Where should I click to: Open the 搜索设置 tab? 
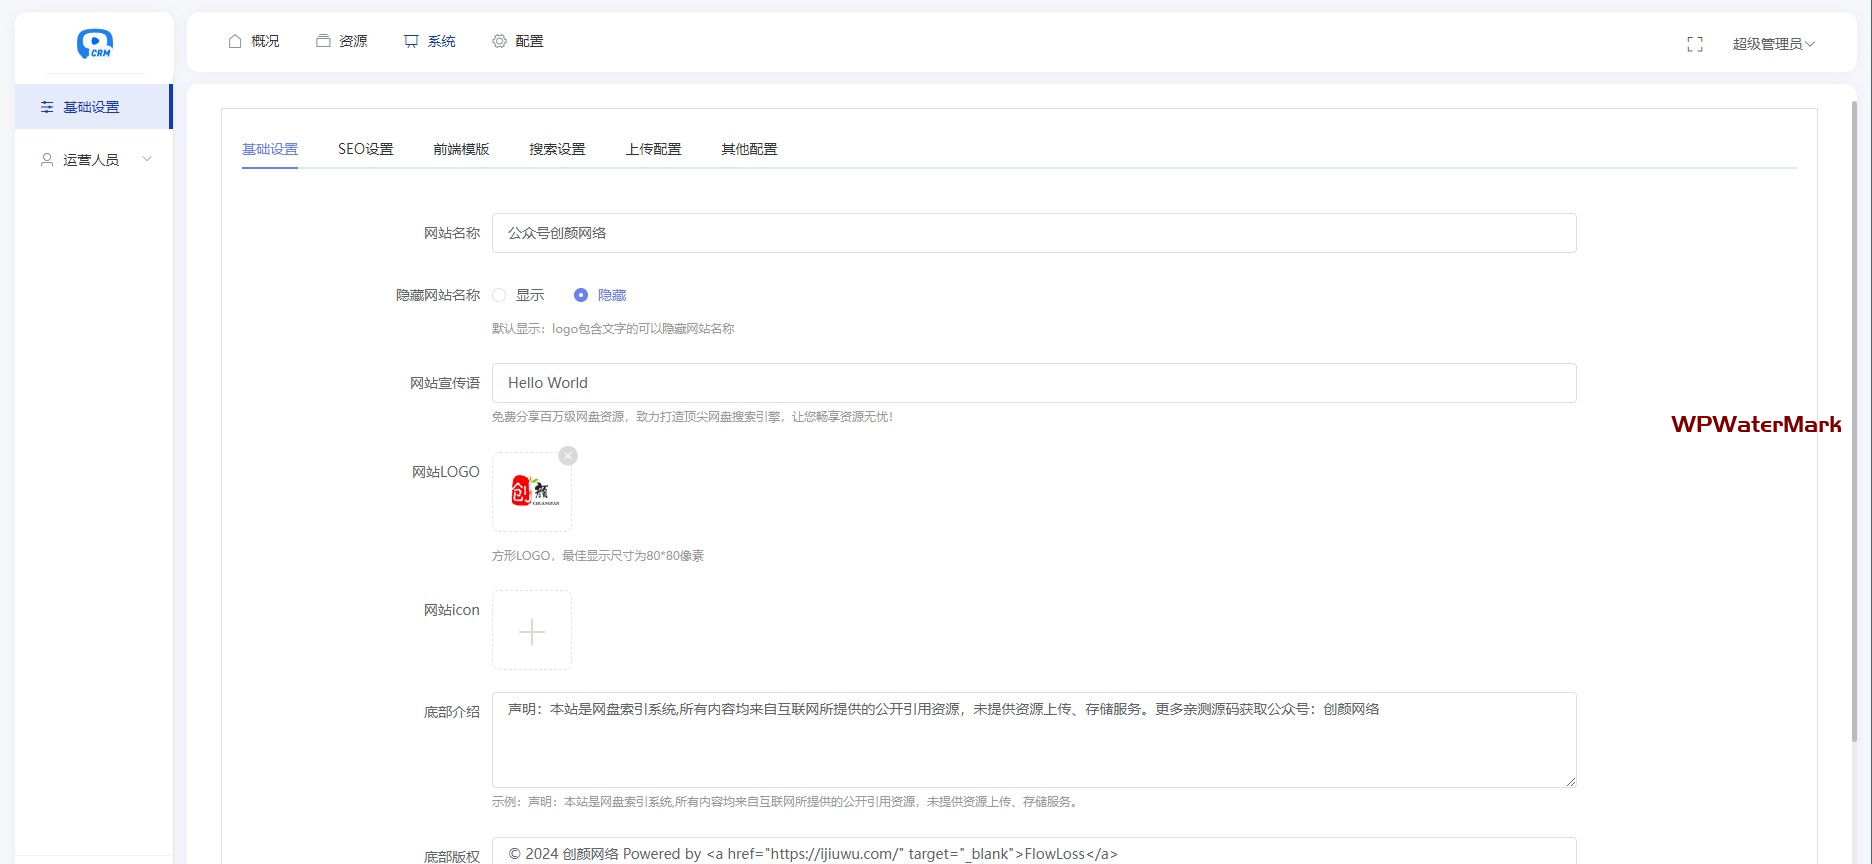click(x=557, y=149)
